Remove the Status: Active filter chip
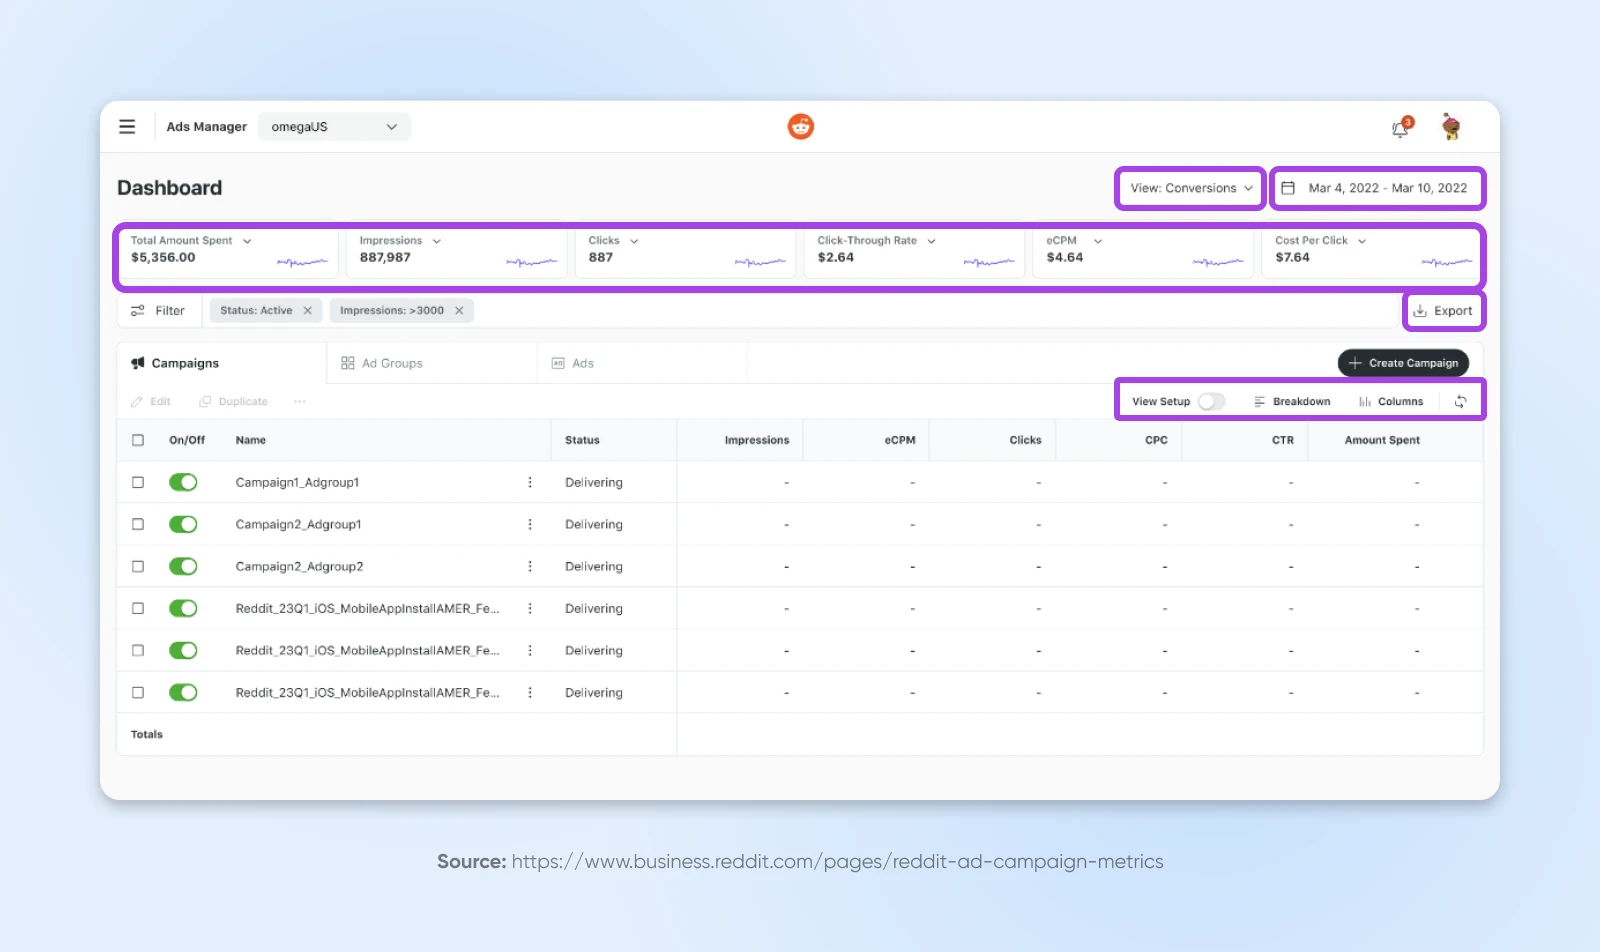1600x952 pixels. coord(308,311)
